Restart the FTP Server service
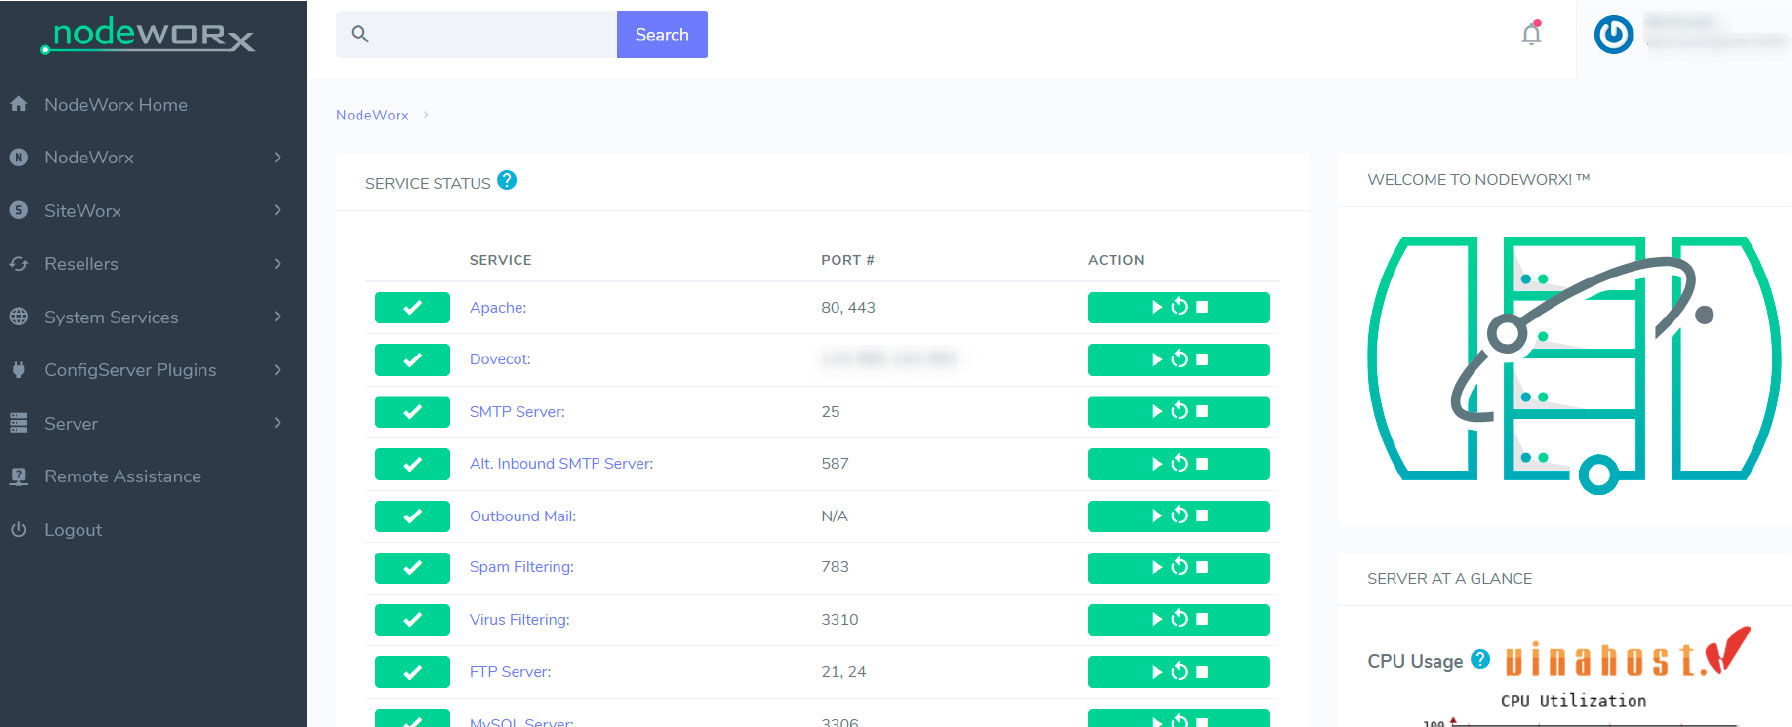 tap(1180, 672)
